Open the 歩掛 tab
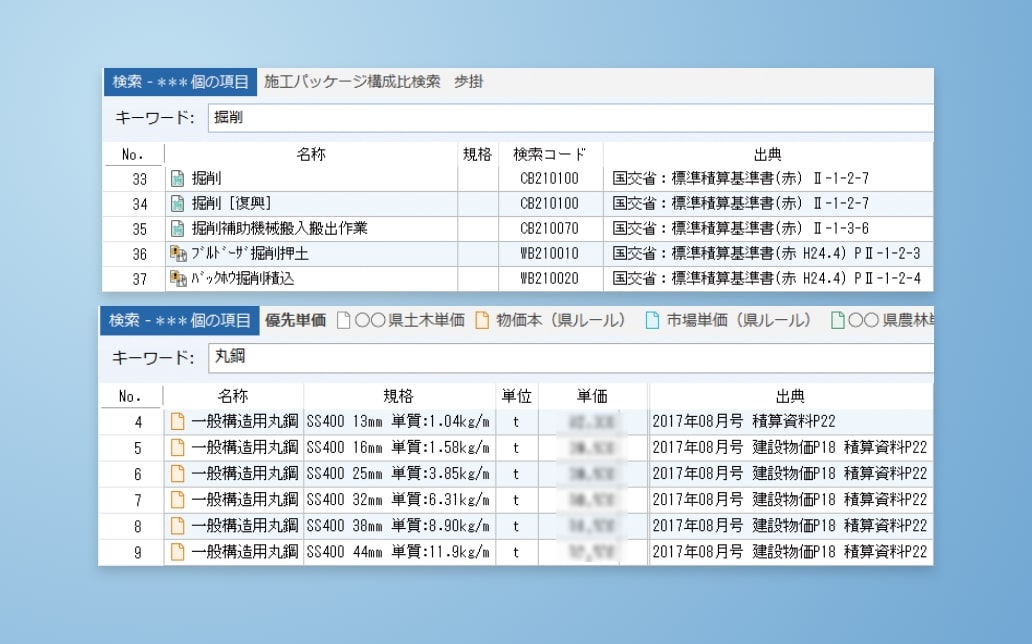 468,82
